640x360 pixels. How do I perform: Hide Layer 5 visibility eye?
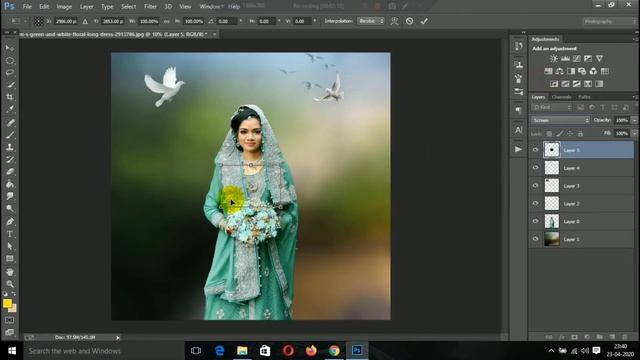[x=536, y=150]
